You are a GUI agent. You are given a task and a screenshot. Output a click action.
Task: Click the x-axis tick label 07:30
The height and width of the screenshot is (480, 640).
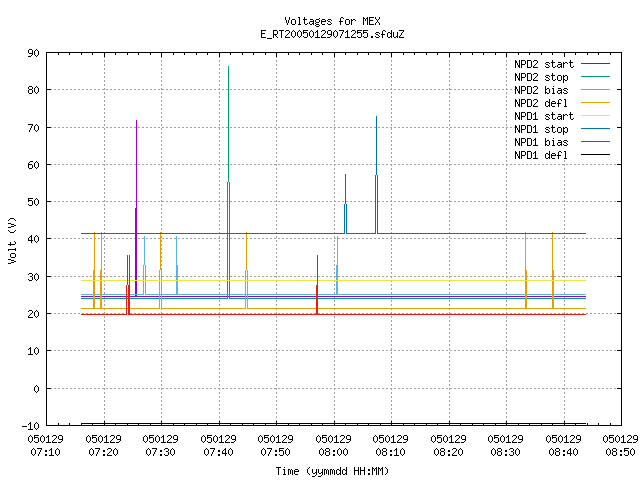click(x=160, y=452)
